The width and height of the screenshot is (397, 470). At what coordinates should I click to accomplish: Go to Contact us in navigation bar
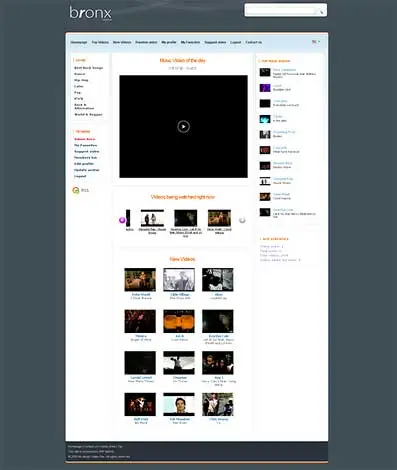[253, 42]
